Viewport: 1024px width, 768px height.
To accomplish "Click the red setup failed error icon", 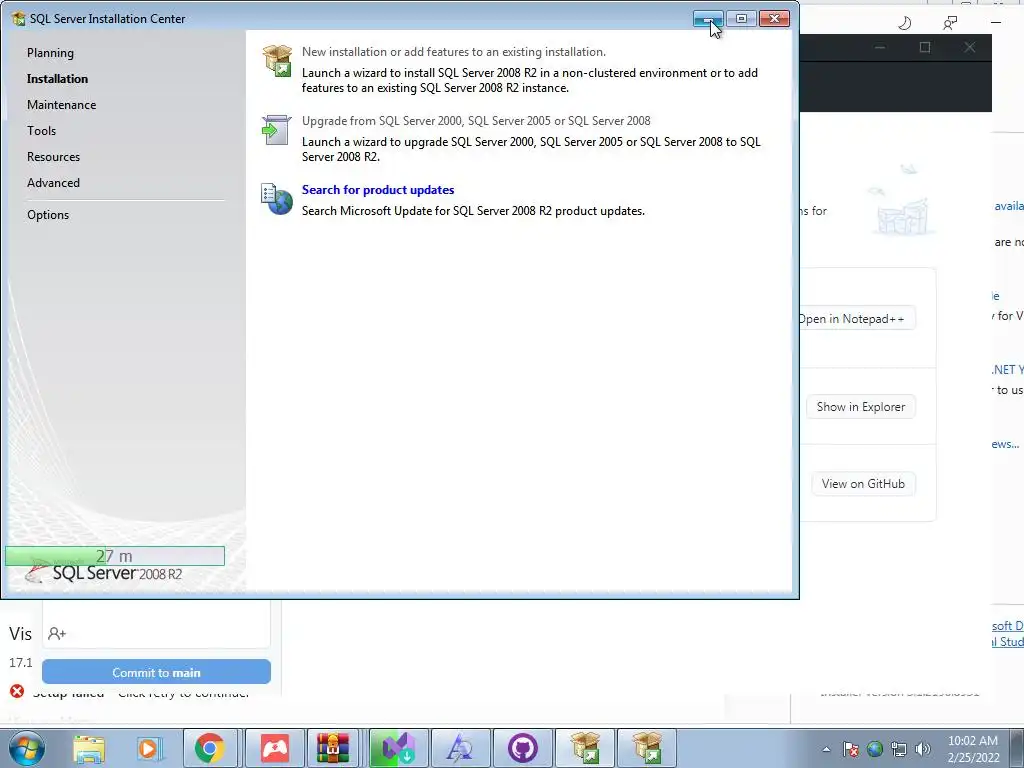I will [17, 691].
